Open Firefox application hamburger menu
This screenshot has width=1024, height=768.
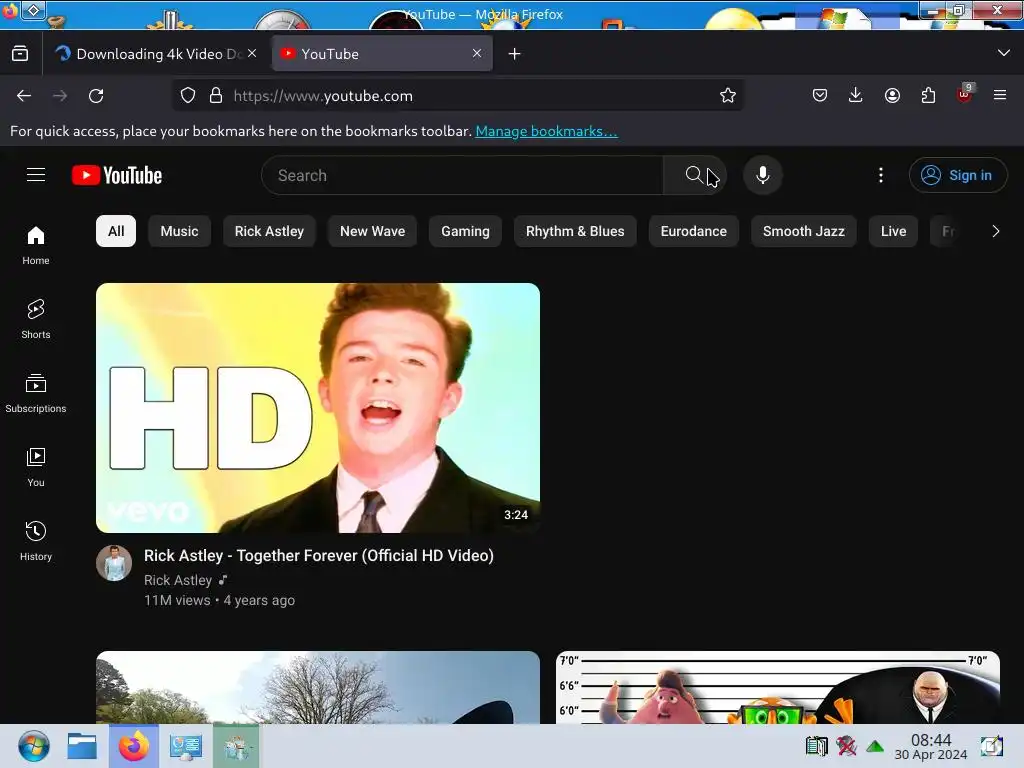pyautogui.click(x=1000, y=95)
